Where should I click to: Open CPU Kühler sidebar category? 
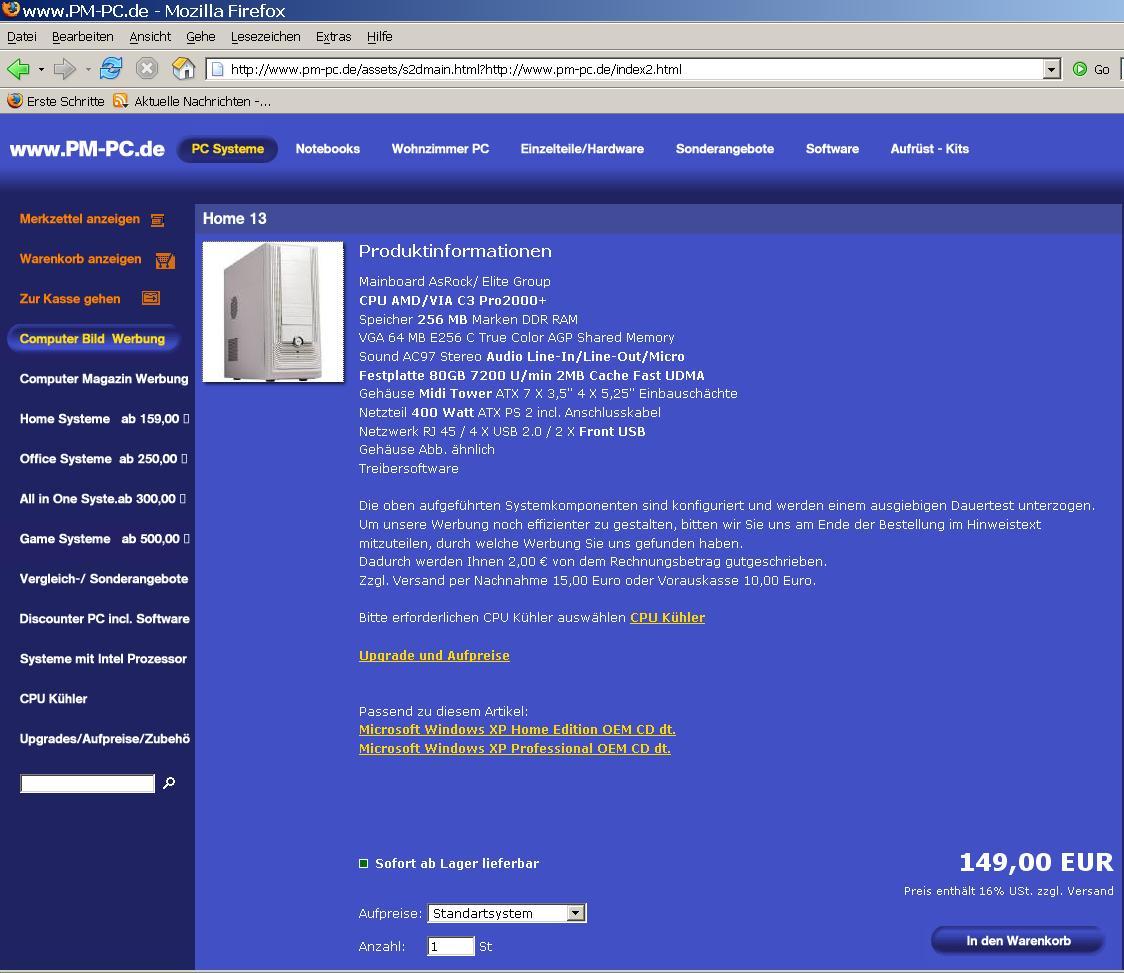[54, 699]
